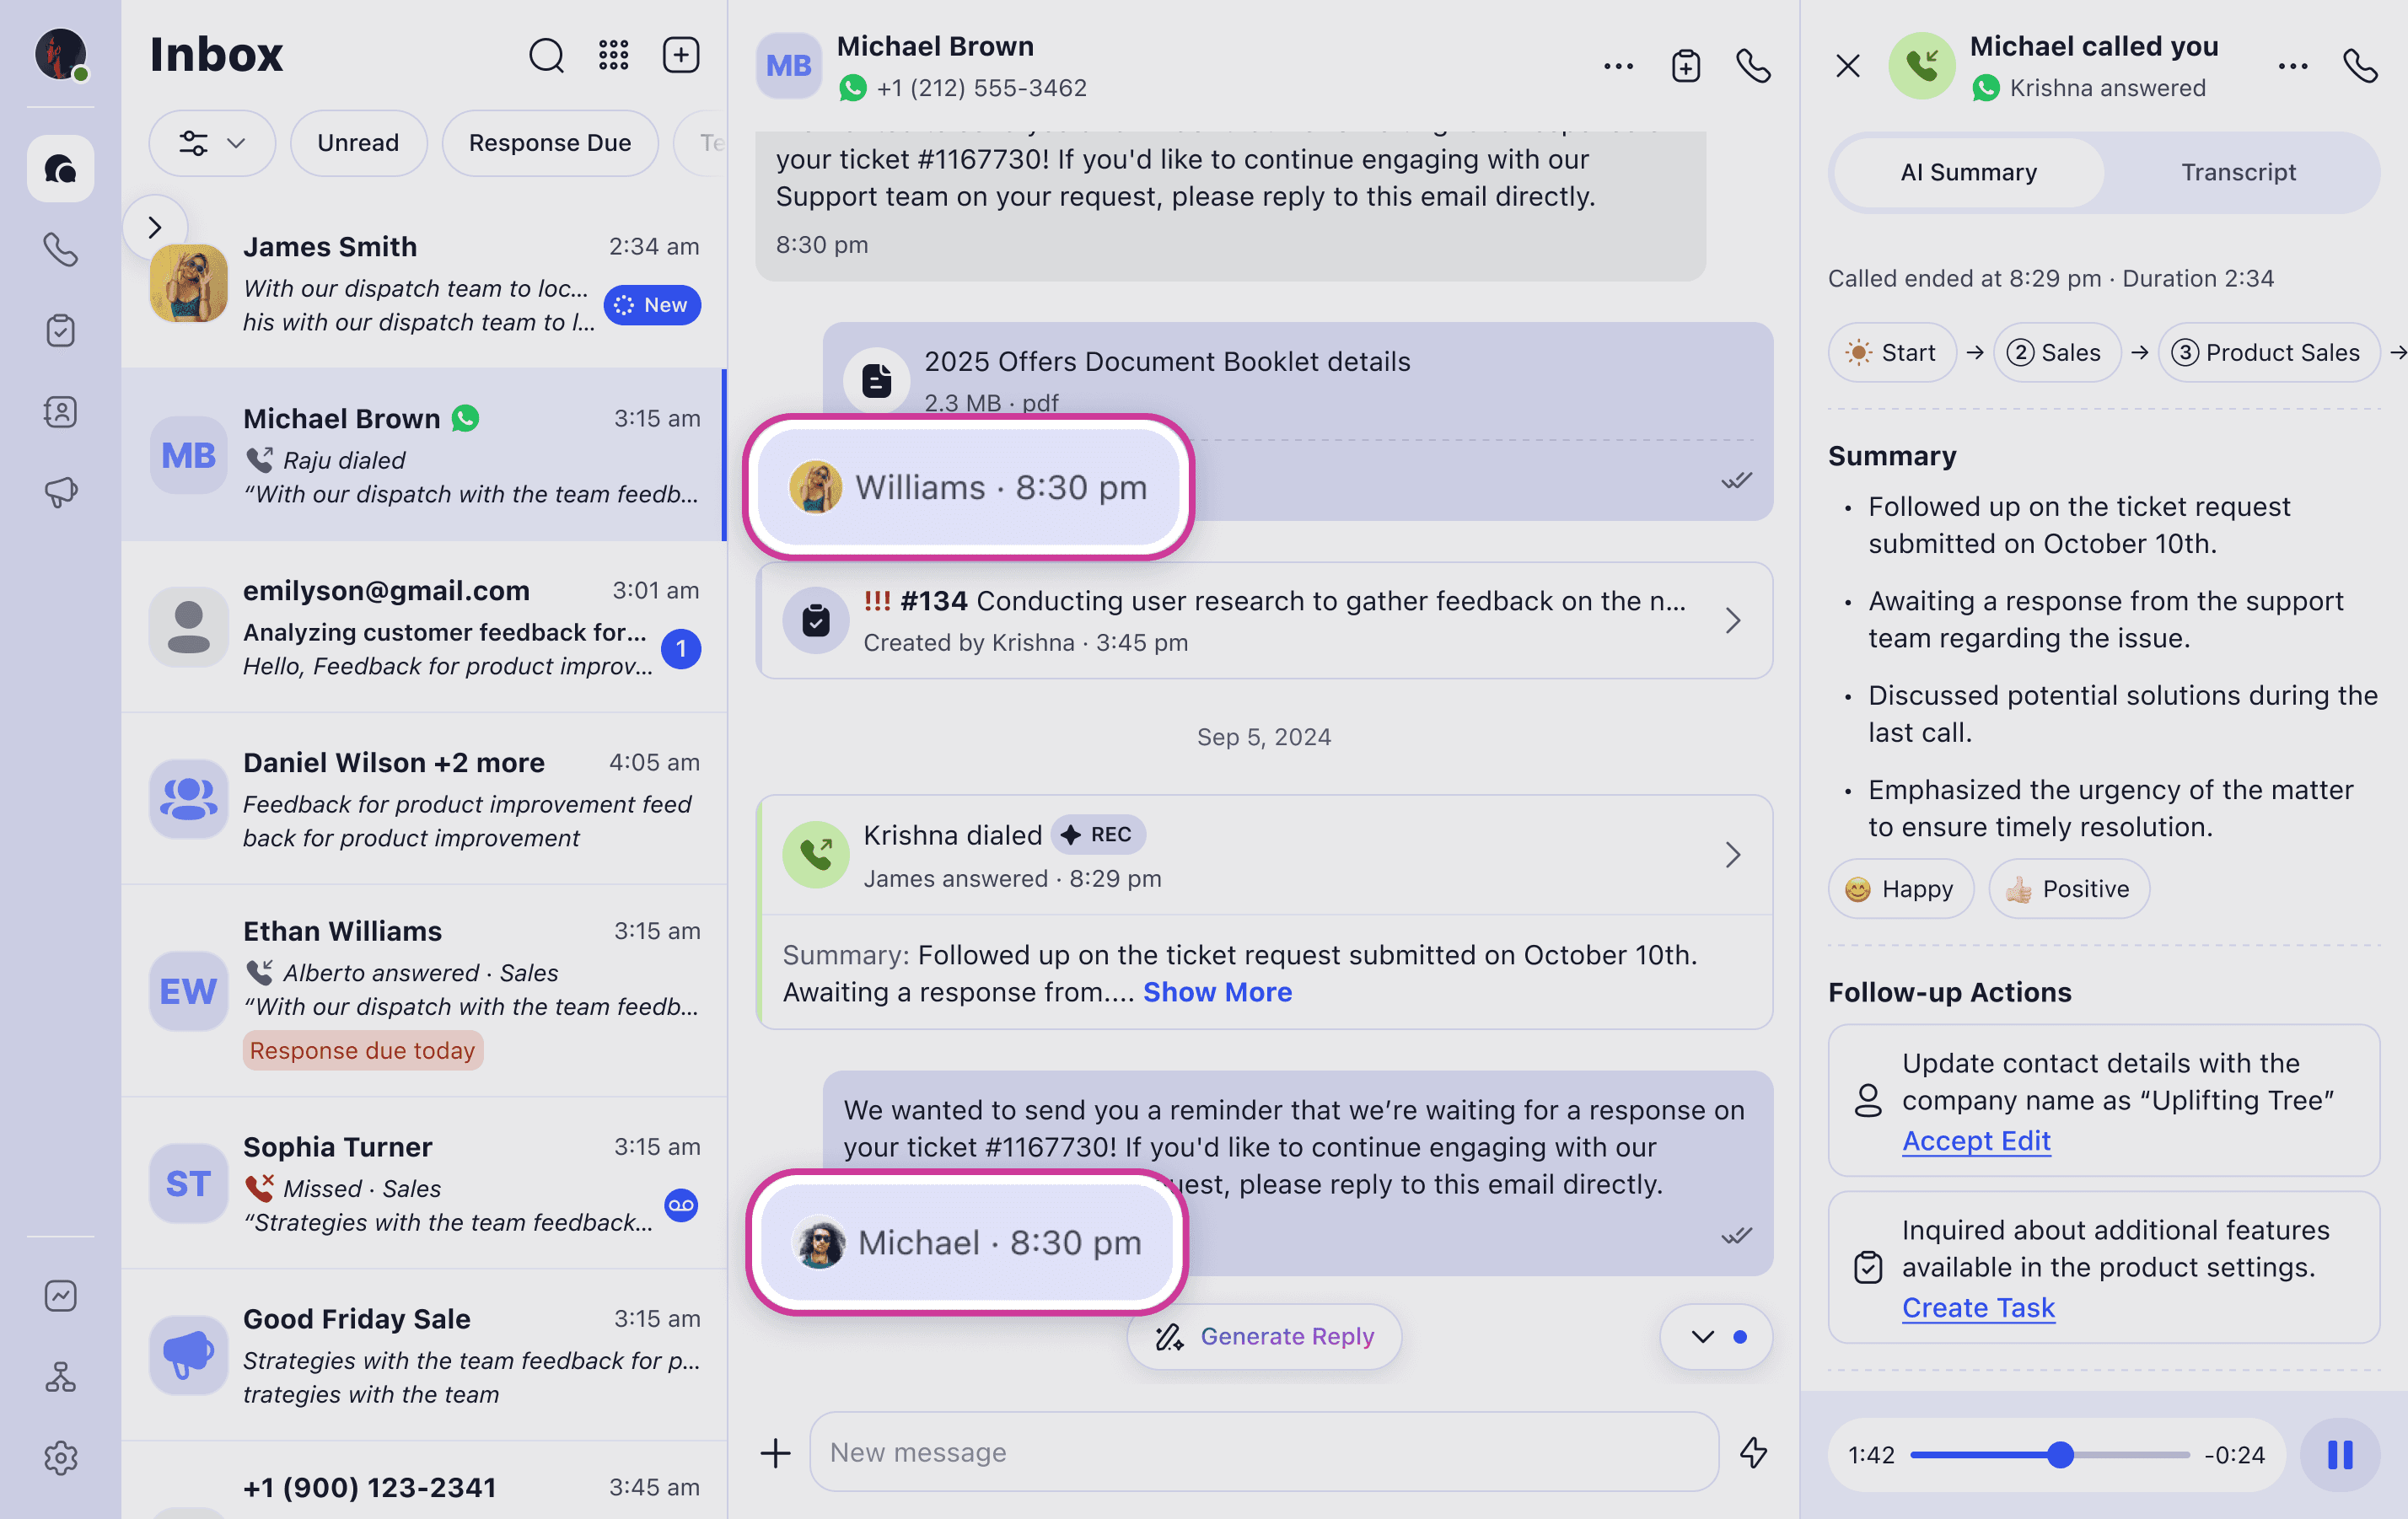Screen dimensions: 2408x1519
Task: Pause the call recording playback
Action: coord(2339,1455)
